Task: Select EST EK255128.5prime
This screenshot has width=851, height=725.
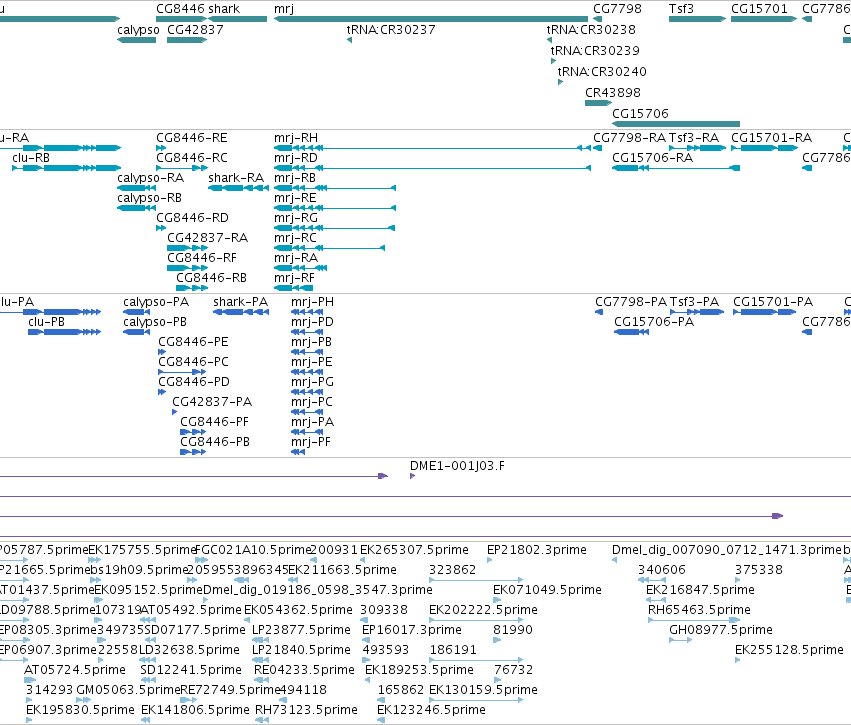Action: (x=738, y=660)
